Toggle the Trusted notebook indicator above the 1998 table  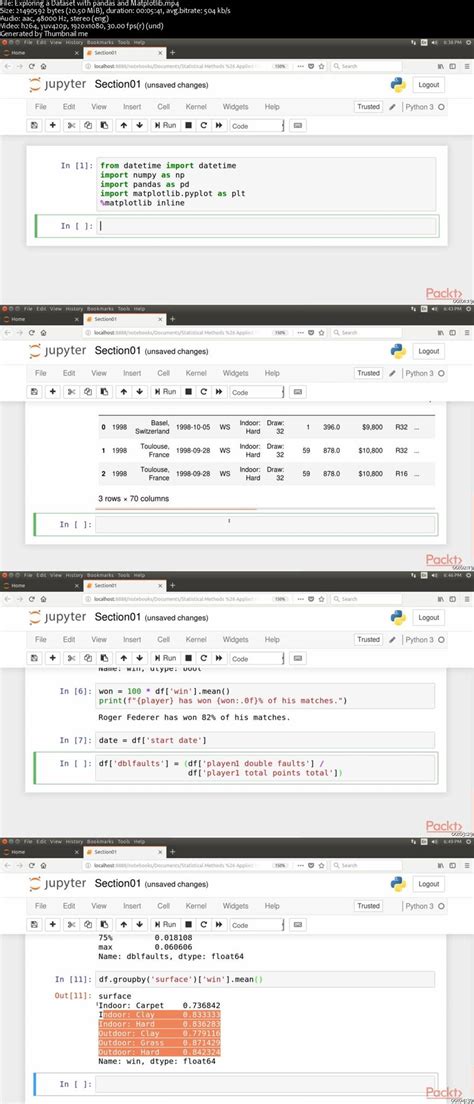(x=368, y=373)
